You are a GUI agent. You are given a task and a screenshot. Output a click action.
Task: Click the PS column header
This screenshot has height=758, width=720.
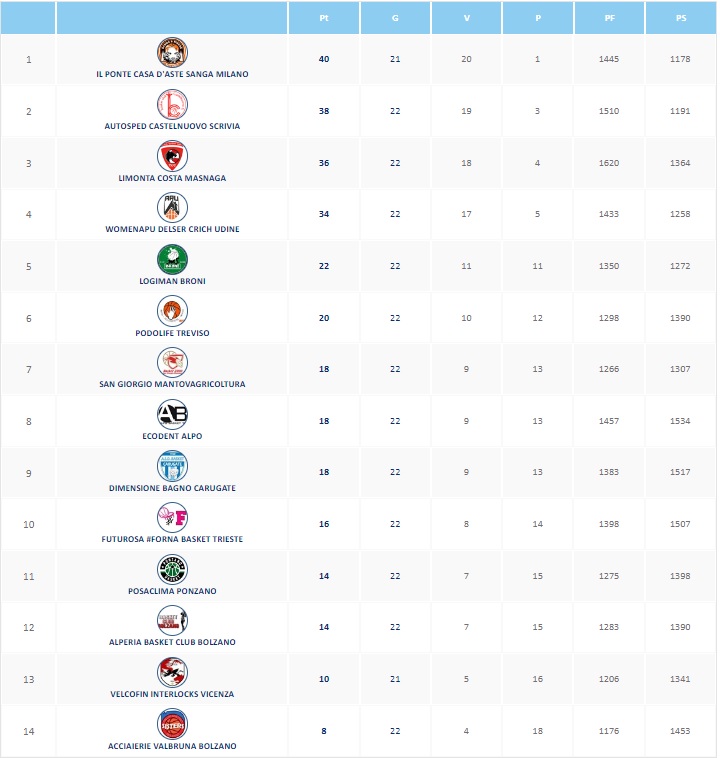point(681,18)
